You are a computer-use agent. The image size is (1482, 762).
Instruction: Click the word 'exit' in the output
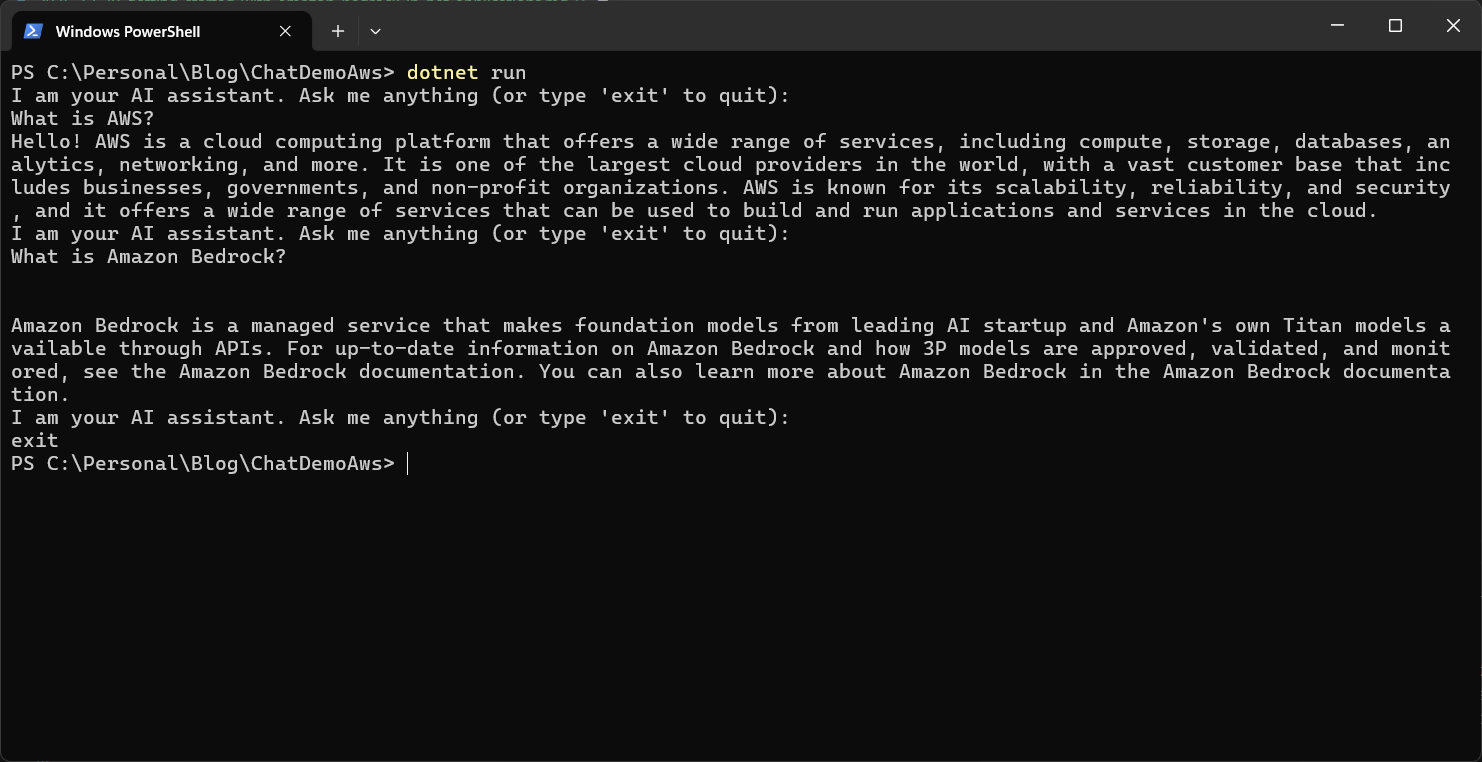(33, 440)
